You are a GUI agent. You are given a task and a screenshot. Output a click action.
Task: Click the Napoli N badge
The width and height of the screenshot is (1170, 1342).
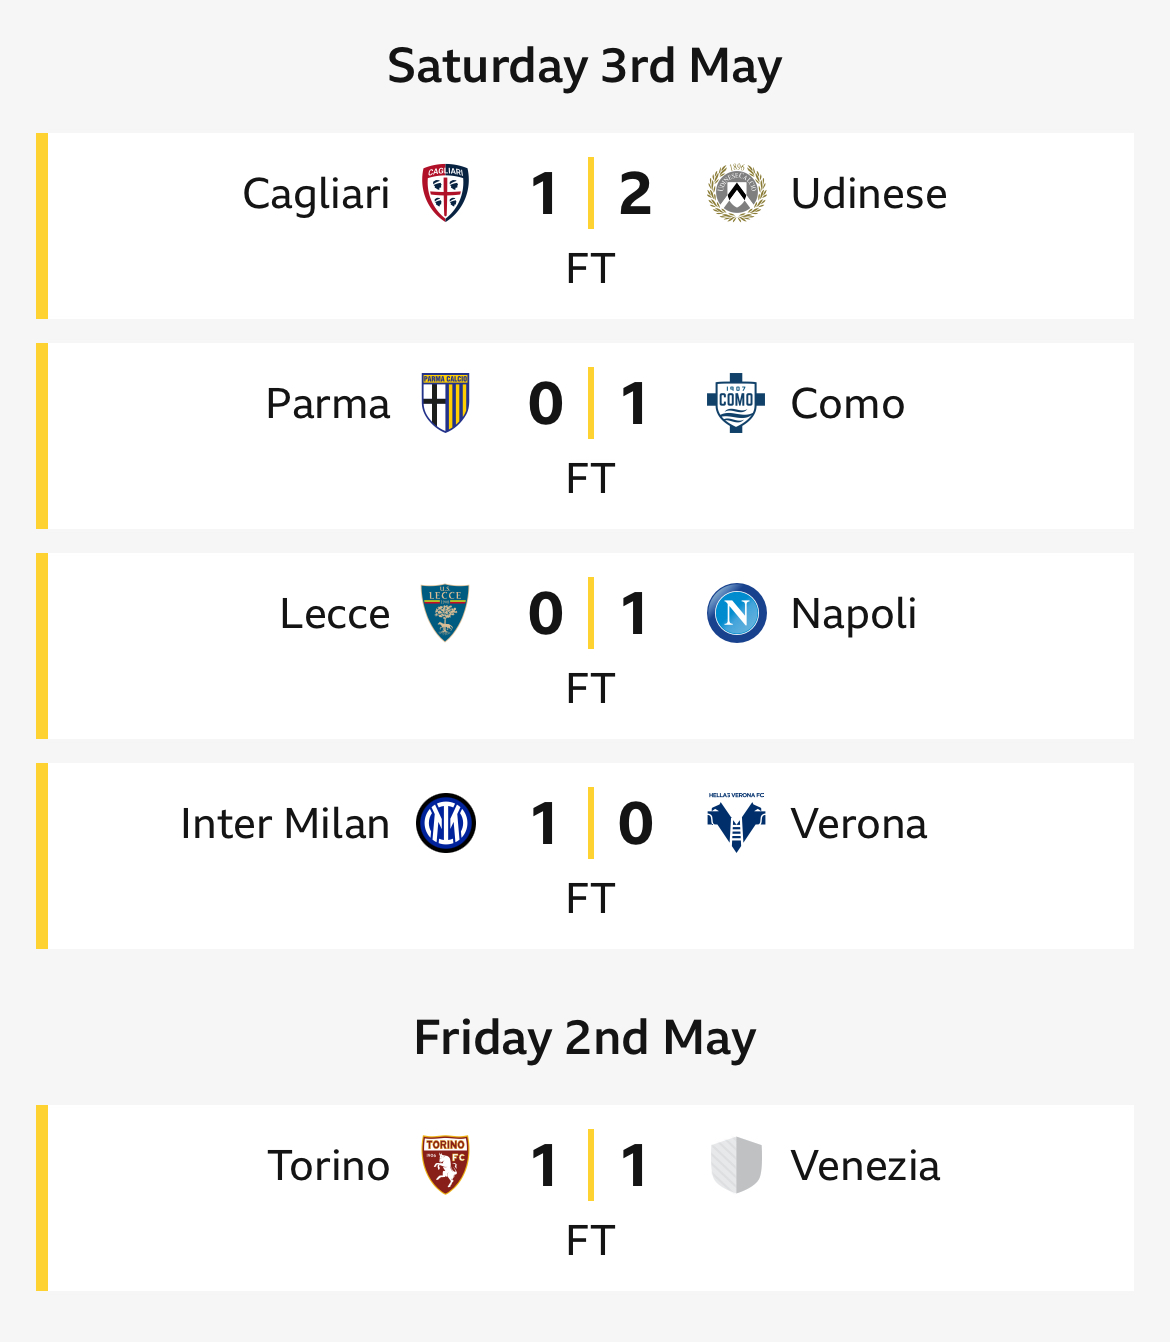[x=737, y=613]
